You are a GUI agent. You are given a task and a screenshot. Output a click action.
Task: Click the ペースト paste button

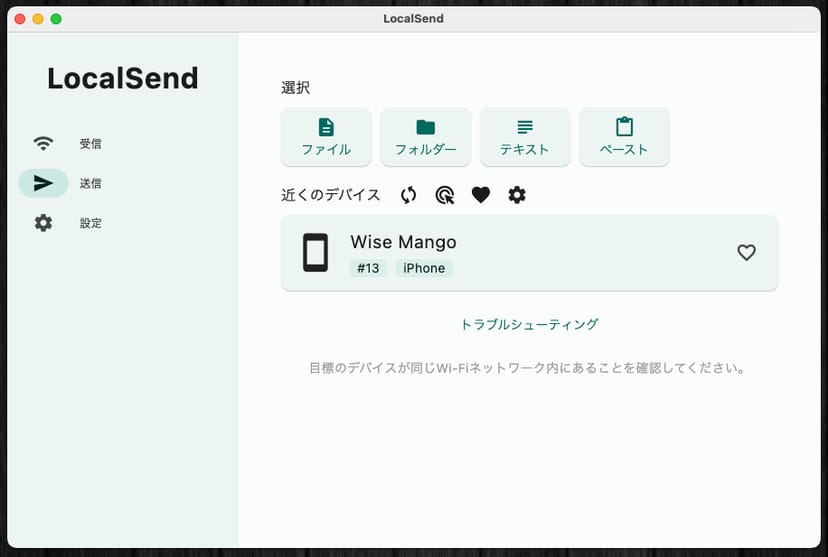(x=624, y=137)
